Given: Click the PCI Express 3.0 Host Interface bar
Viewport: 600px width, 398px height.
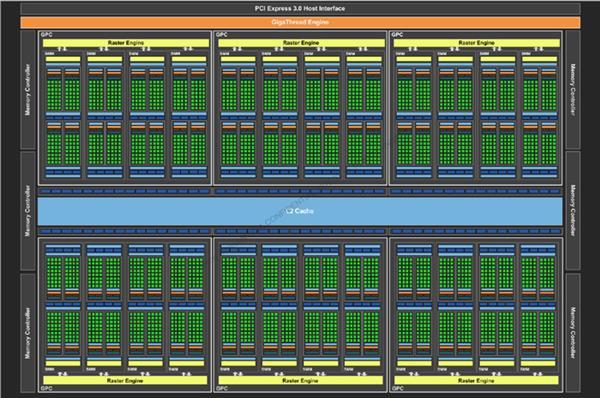Looking at the screenshot, I should click(x=300, y=8).
